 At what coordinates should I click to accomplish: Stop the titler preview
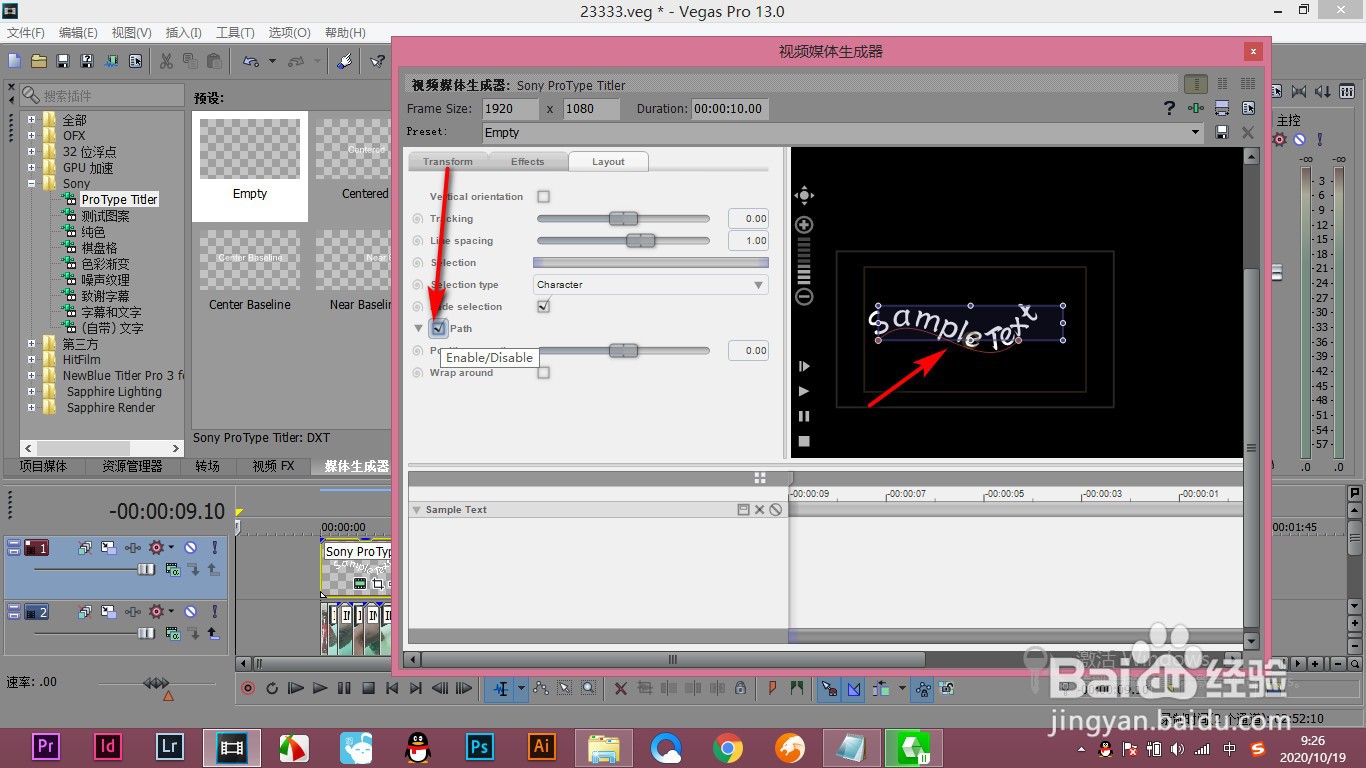click(804, 441)
